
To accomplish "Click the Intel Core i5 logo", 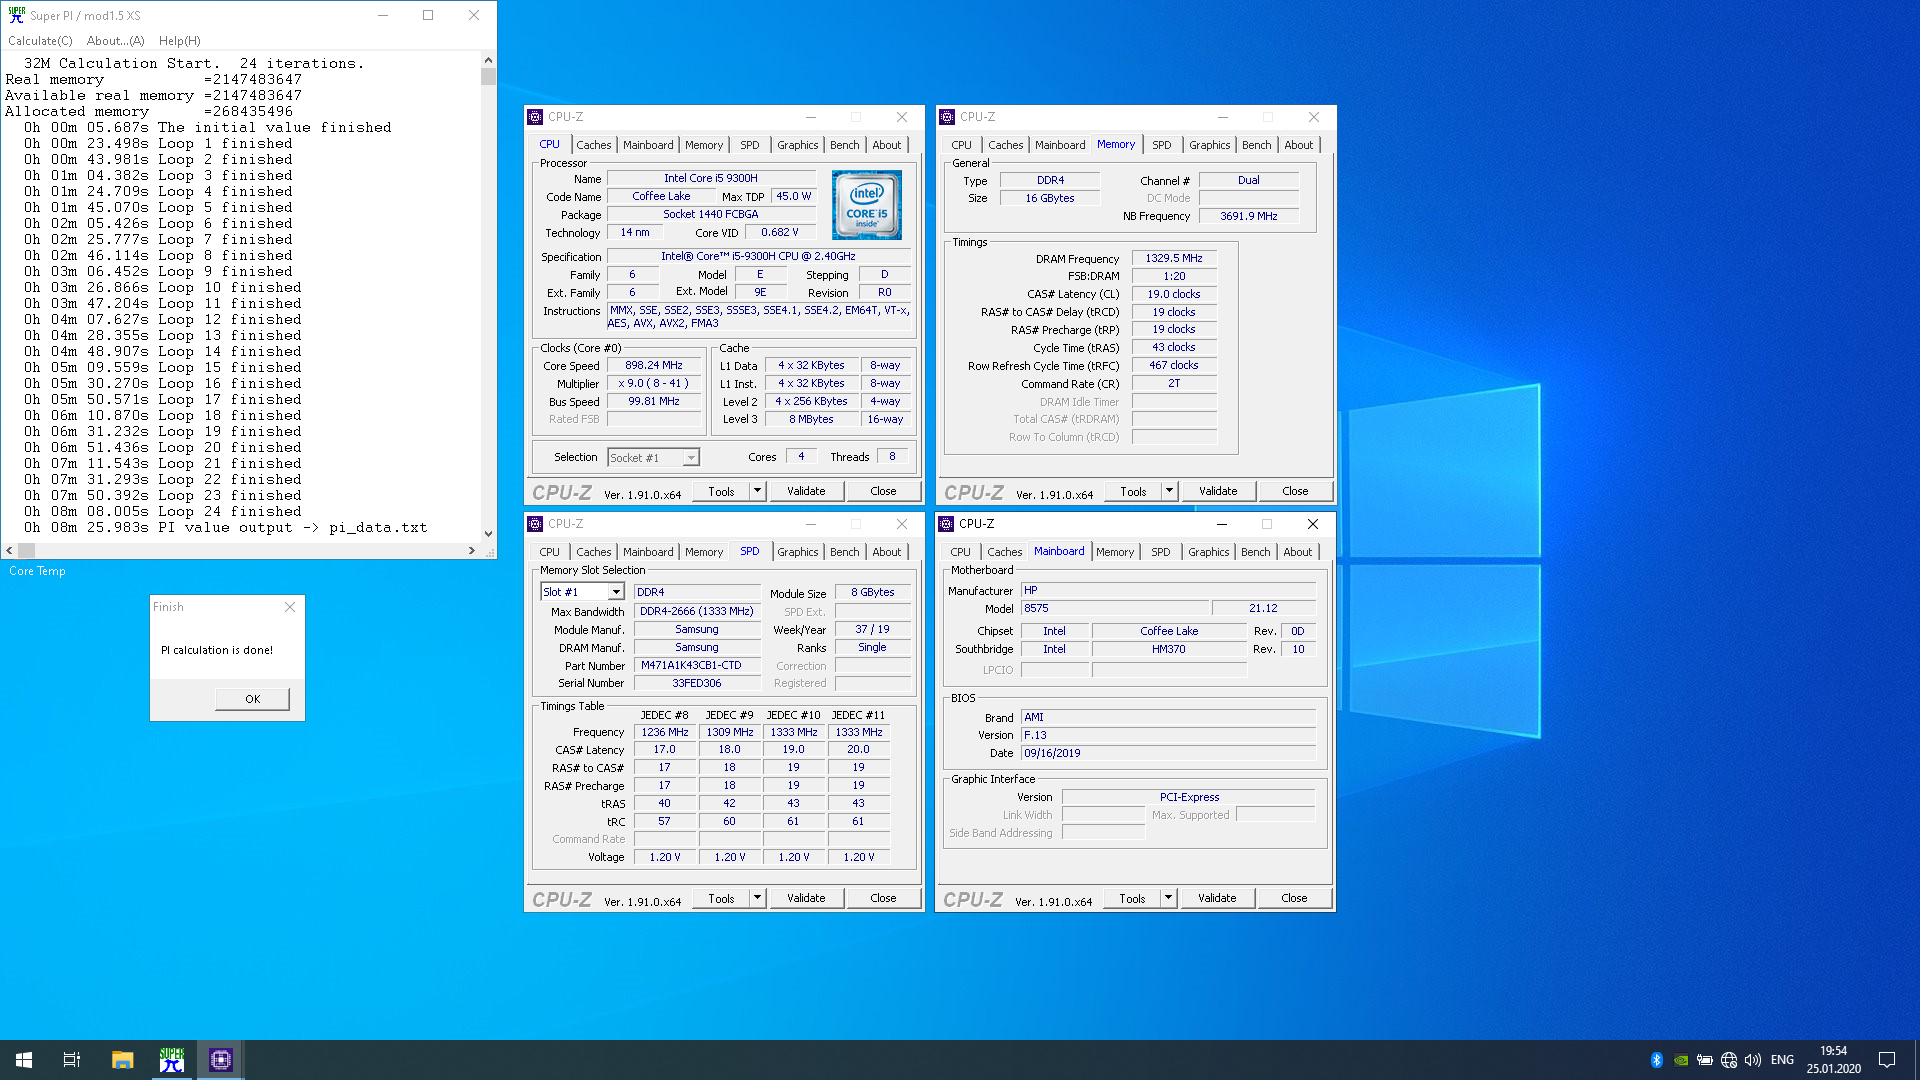I will coord(867,205).
